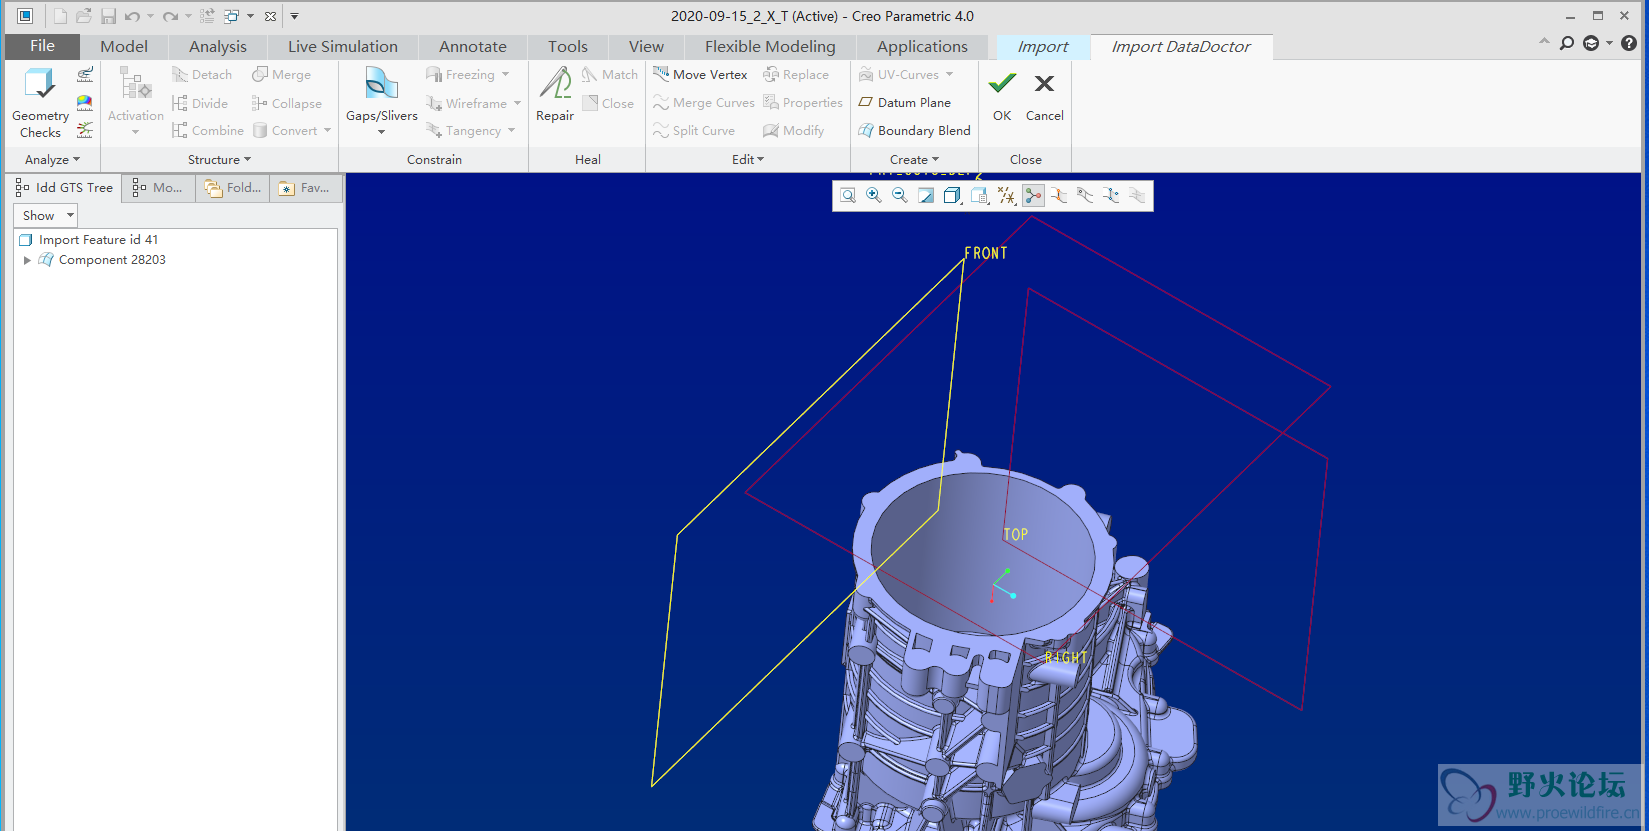Open the Display Style cube icon
The height and width of the screenshot is (831, 1649).
(953, 196)
